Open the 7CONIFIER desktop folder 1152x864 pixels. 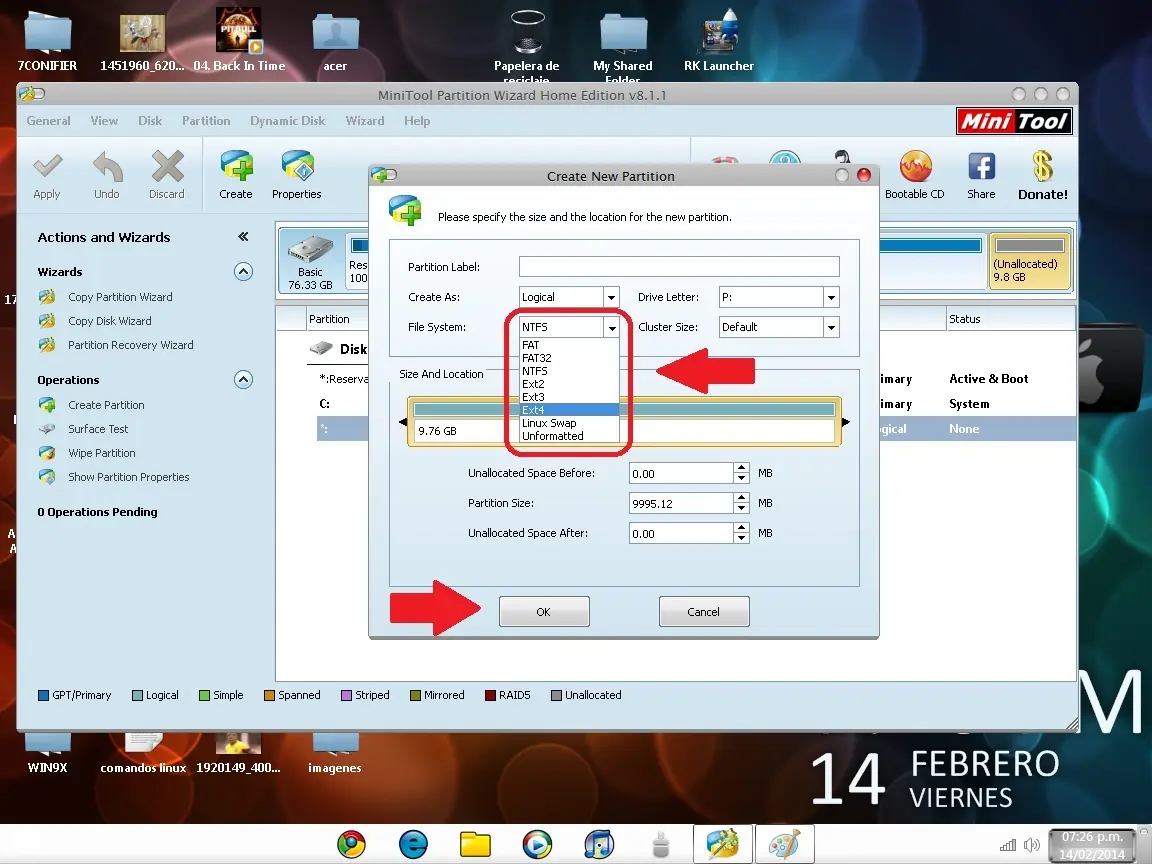click(x=47, y=40)
